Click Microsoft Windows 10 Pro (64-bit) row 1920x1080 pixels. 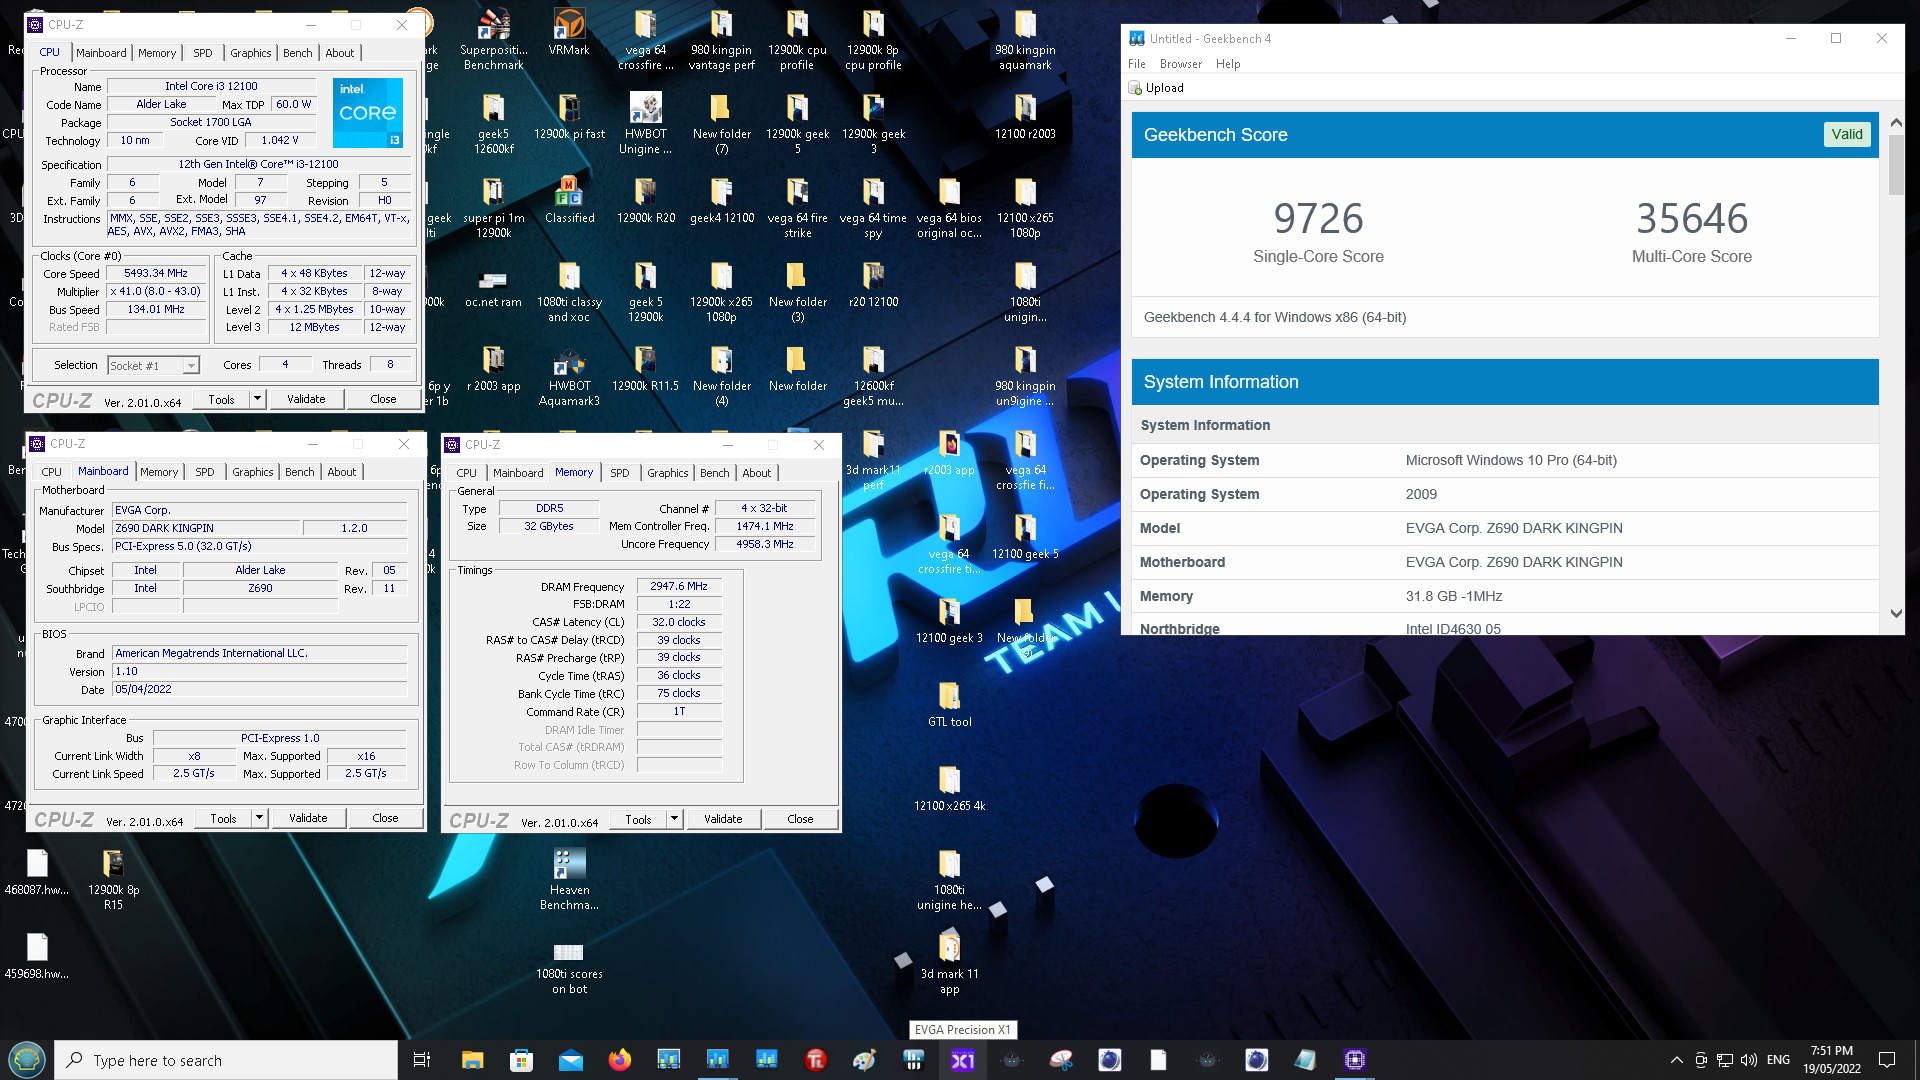tap(1505, 460)
